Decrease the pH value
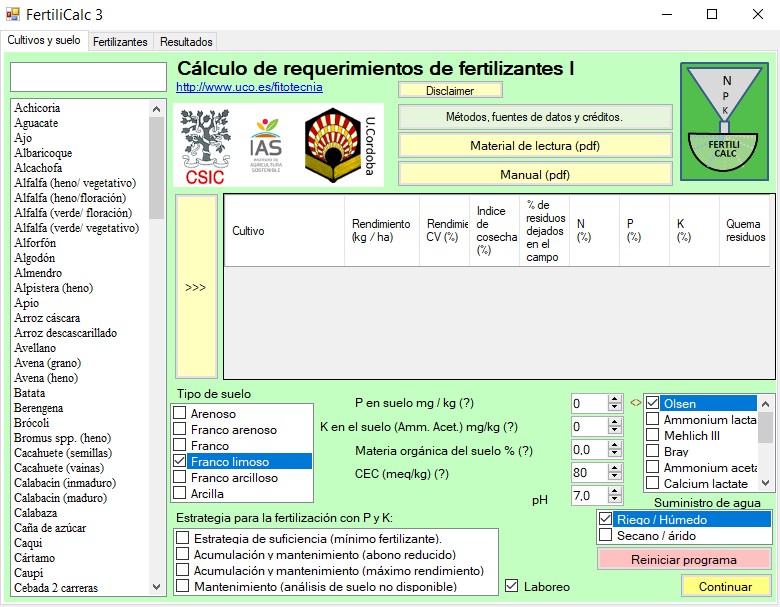This screenshot has height=607, width=780. 615,499
